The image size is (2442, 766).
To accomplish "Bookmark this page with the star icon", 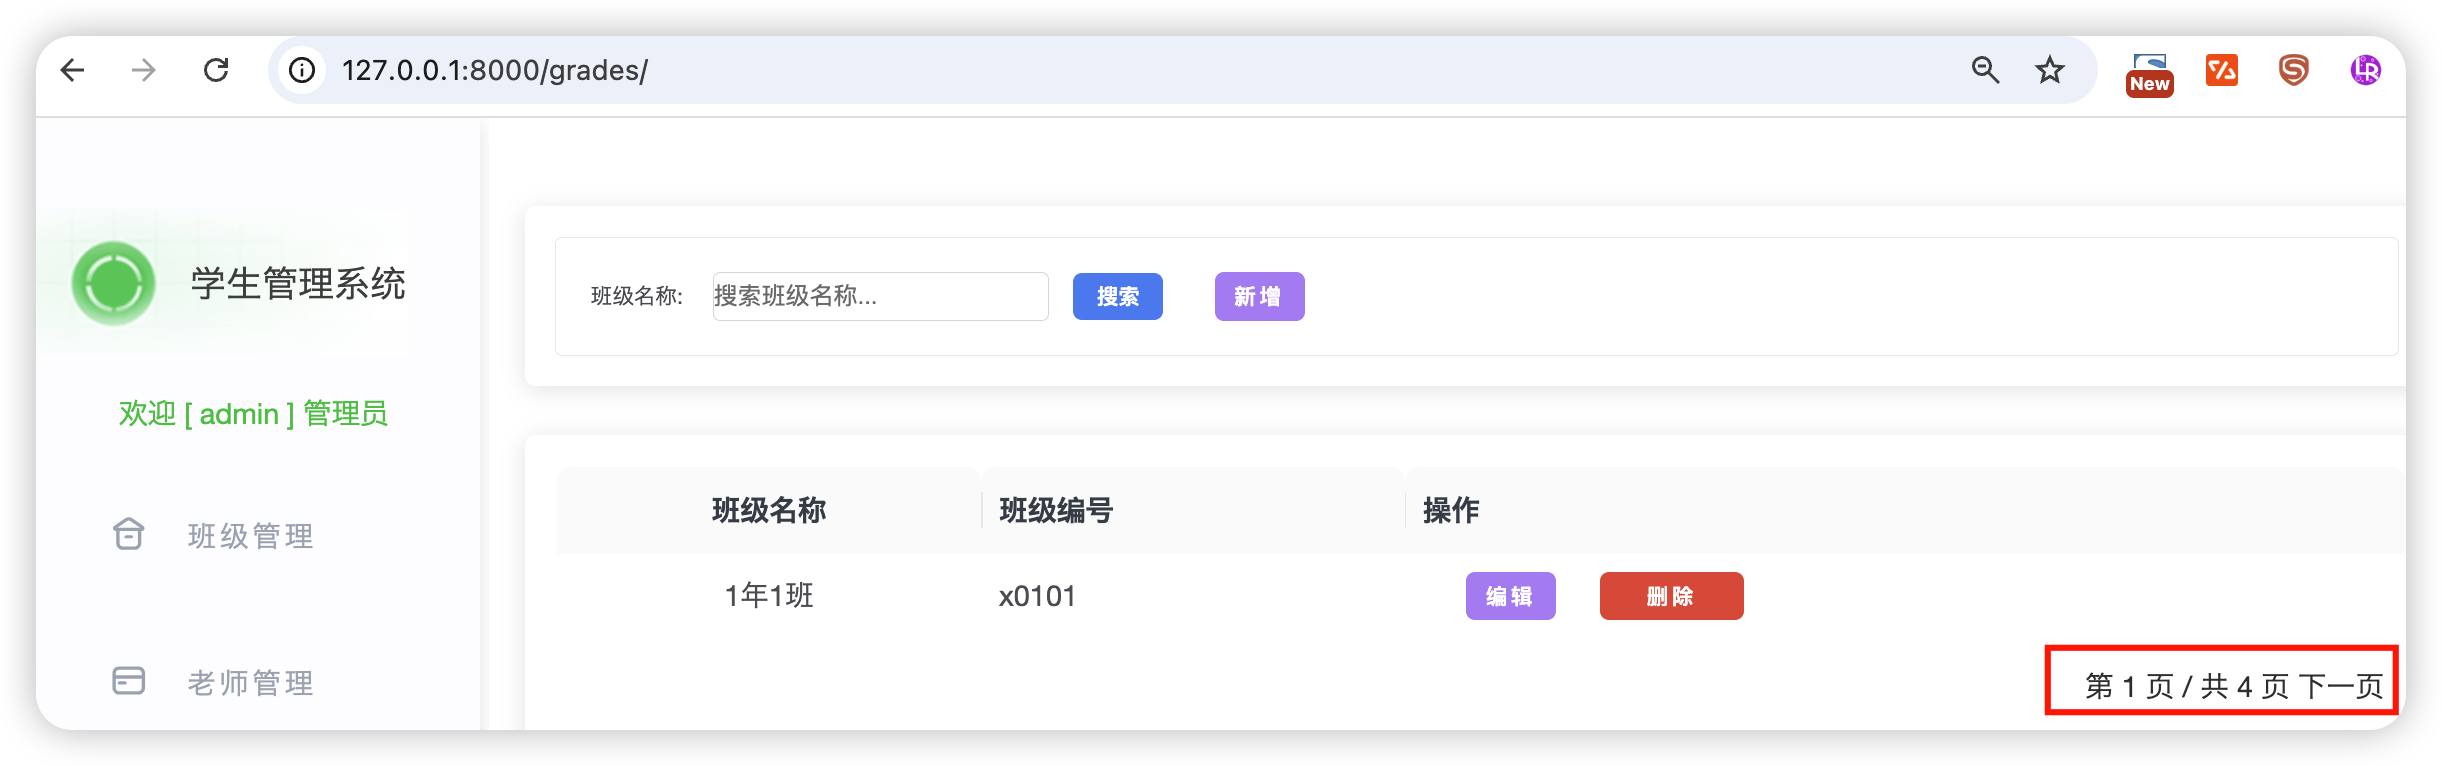I will 2050,70.
